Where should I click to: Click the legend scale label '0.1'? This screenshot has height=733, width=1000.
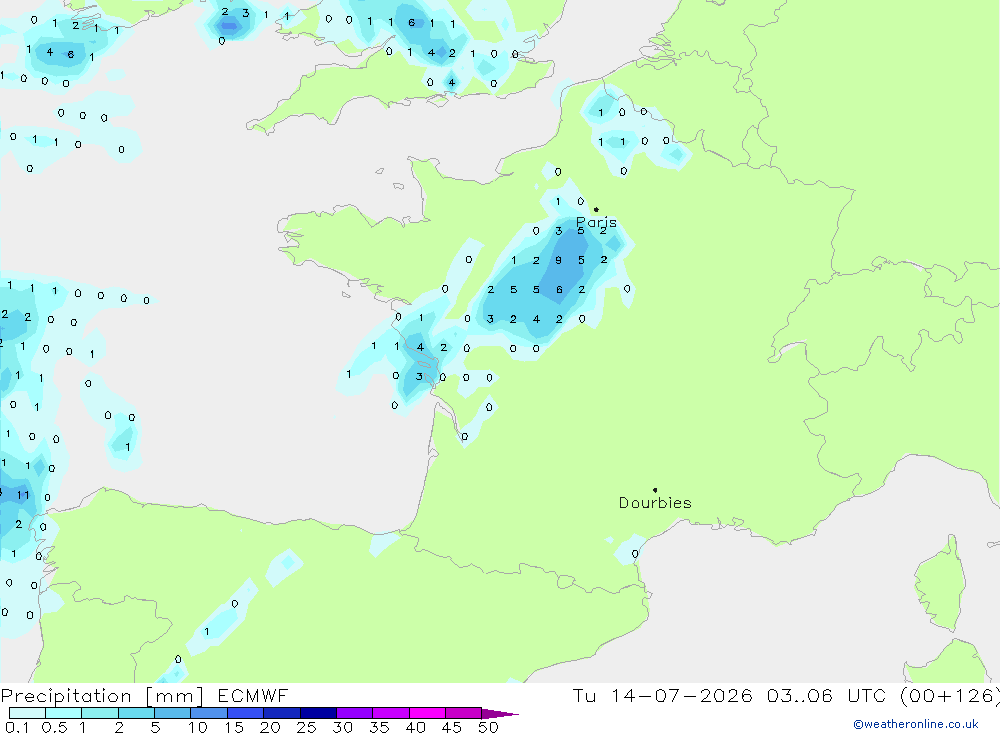tap(17, 727)
